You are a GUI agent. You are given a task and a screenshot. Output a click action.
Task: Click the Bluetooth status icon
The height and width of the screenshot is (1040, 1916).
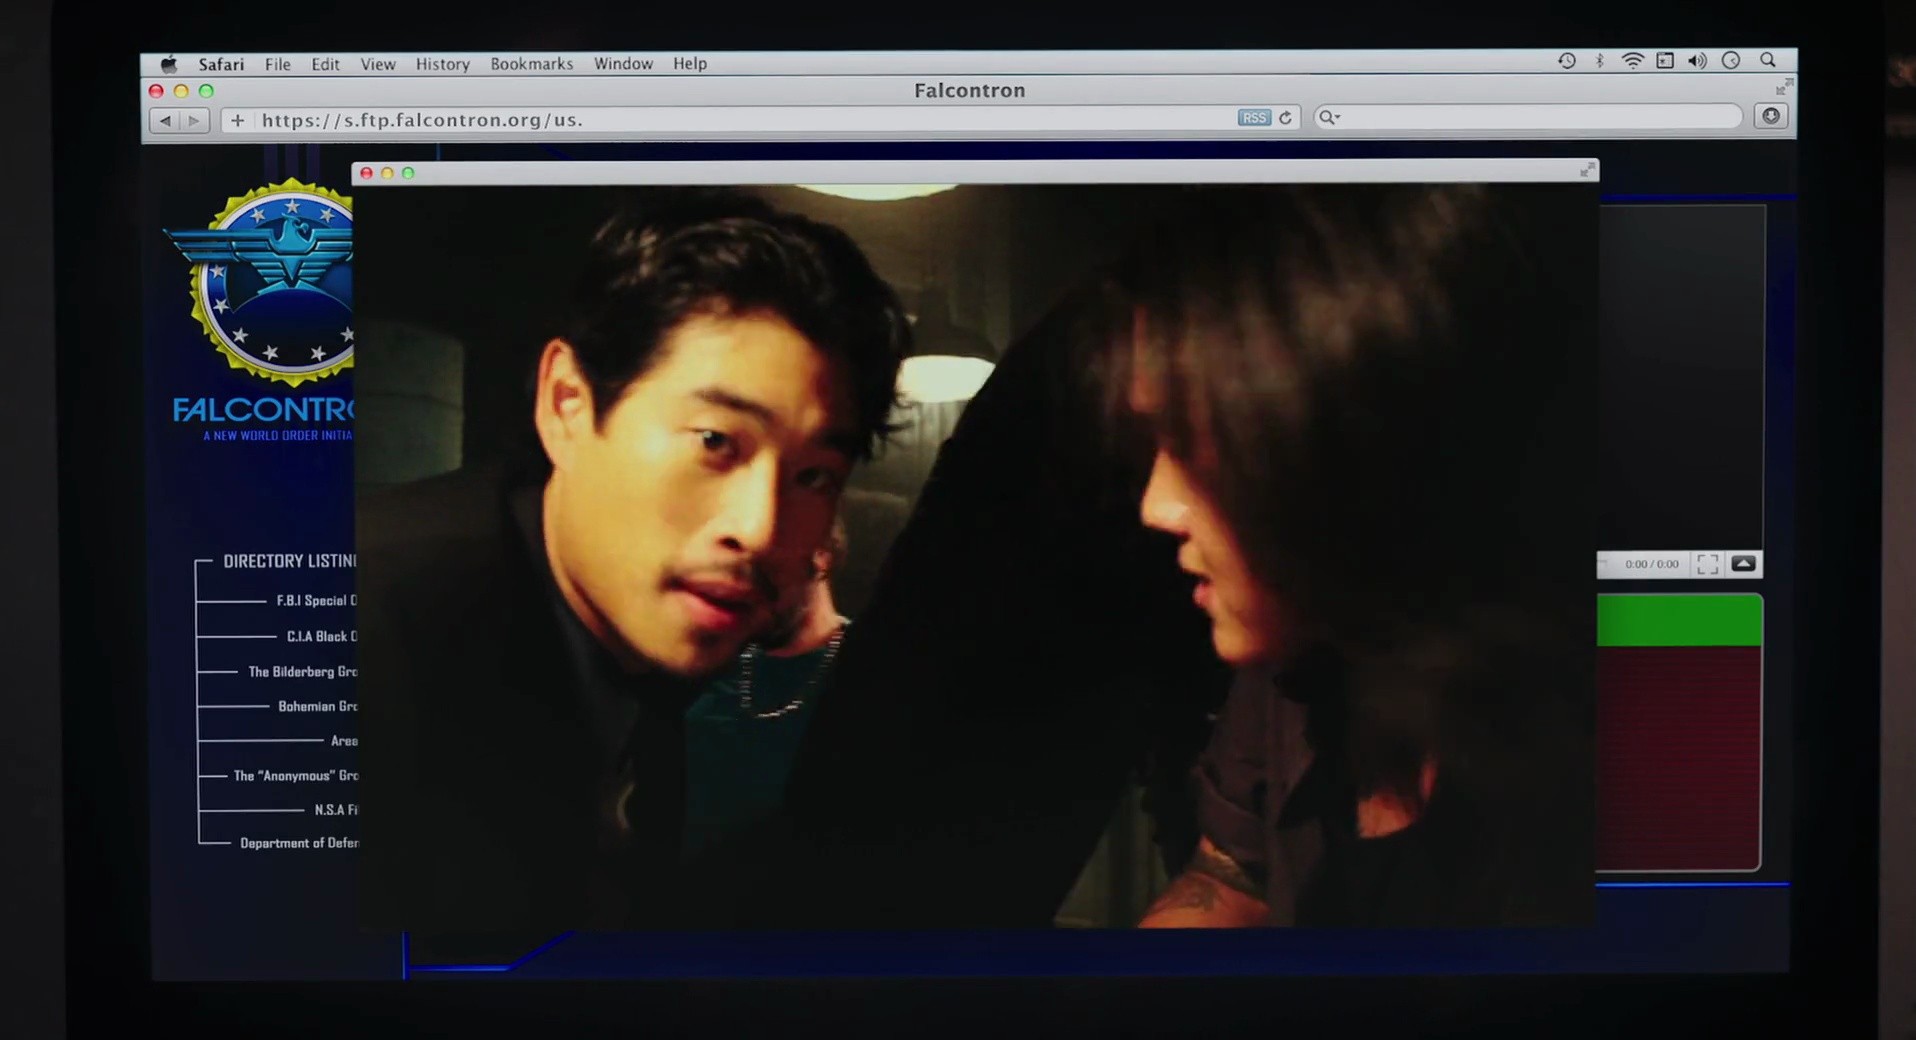1600,61
